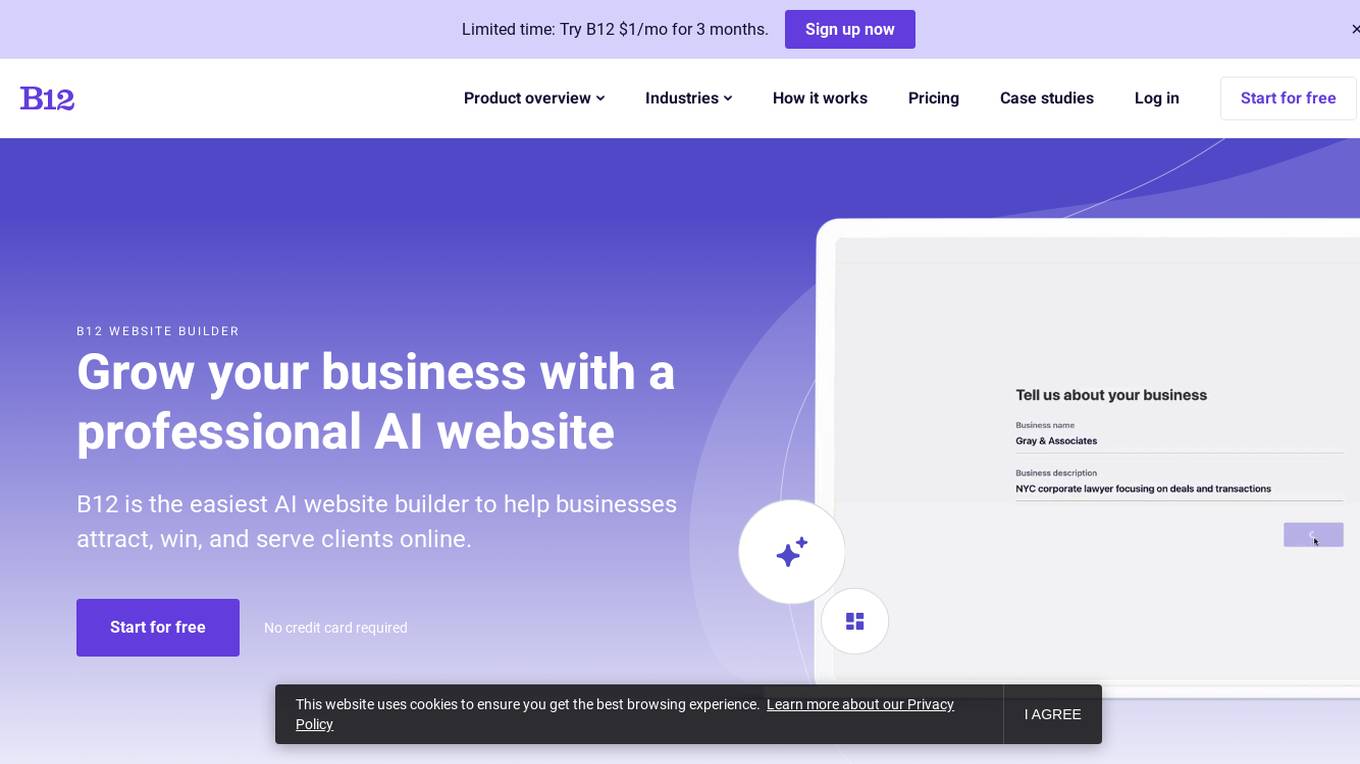Expand the Product overview chevron

tap(601, 98)
